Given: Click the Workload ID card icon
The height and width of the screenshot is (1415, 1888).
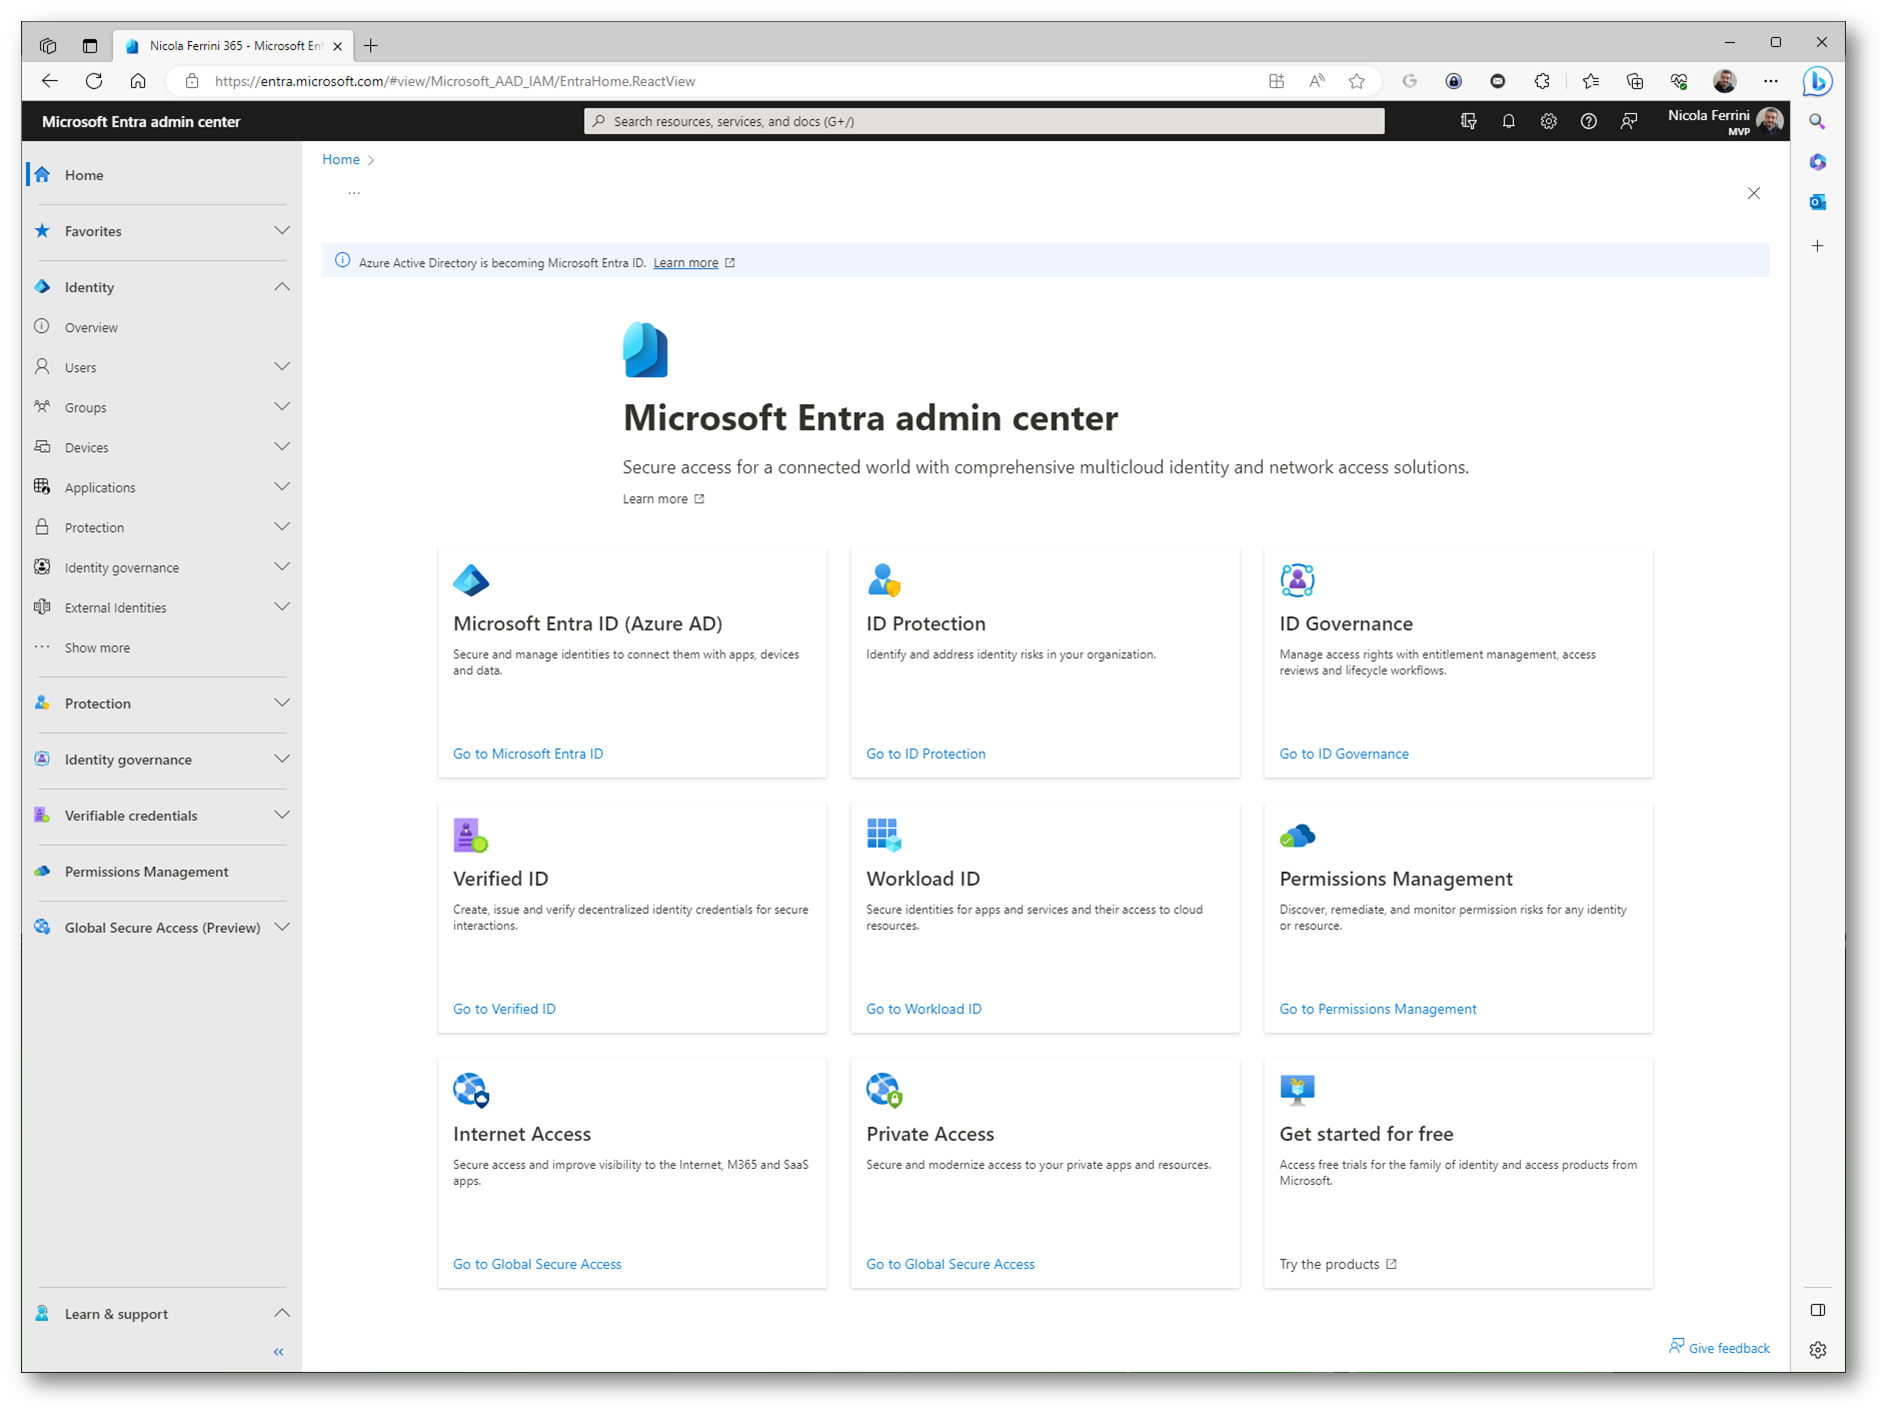Looking at the screenshot, I should [x=884, y=835].
